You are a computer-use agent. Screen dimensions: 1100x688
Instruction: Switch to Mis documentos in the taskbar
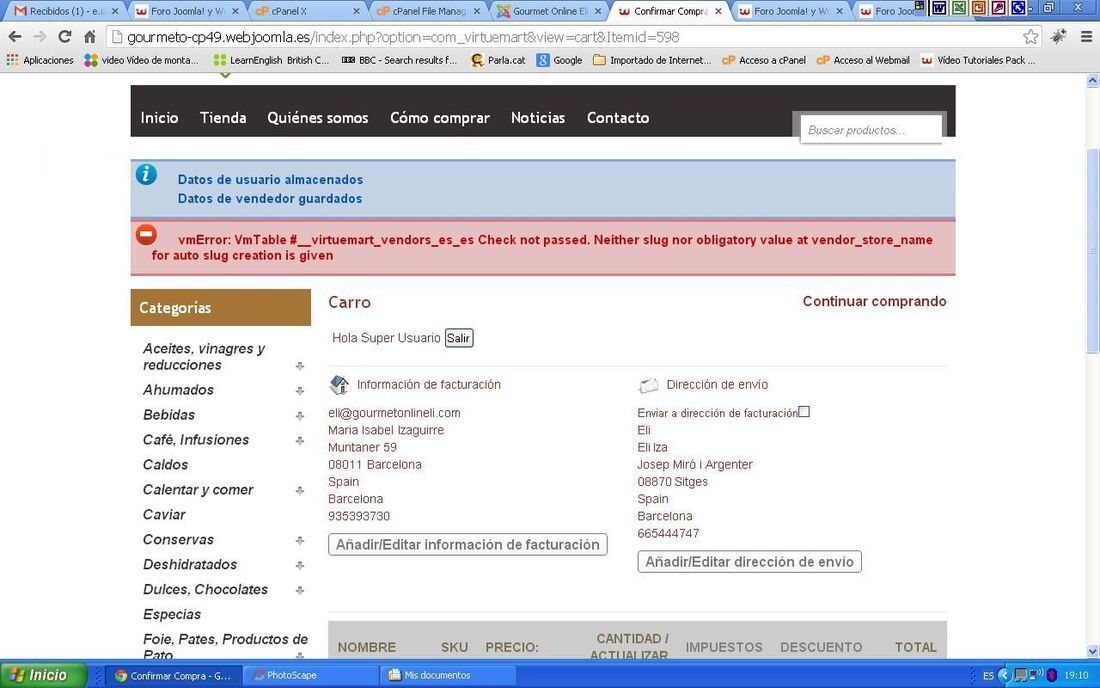448,675
